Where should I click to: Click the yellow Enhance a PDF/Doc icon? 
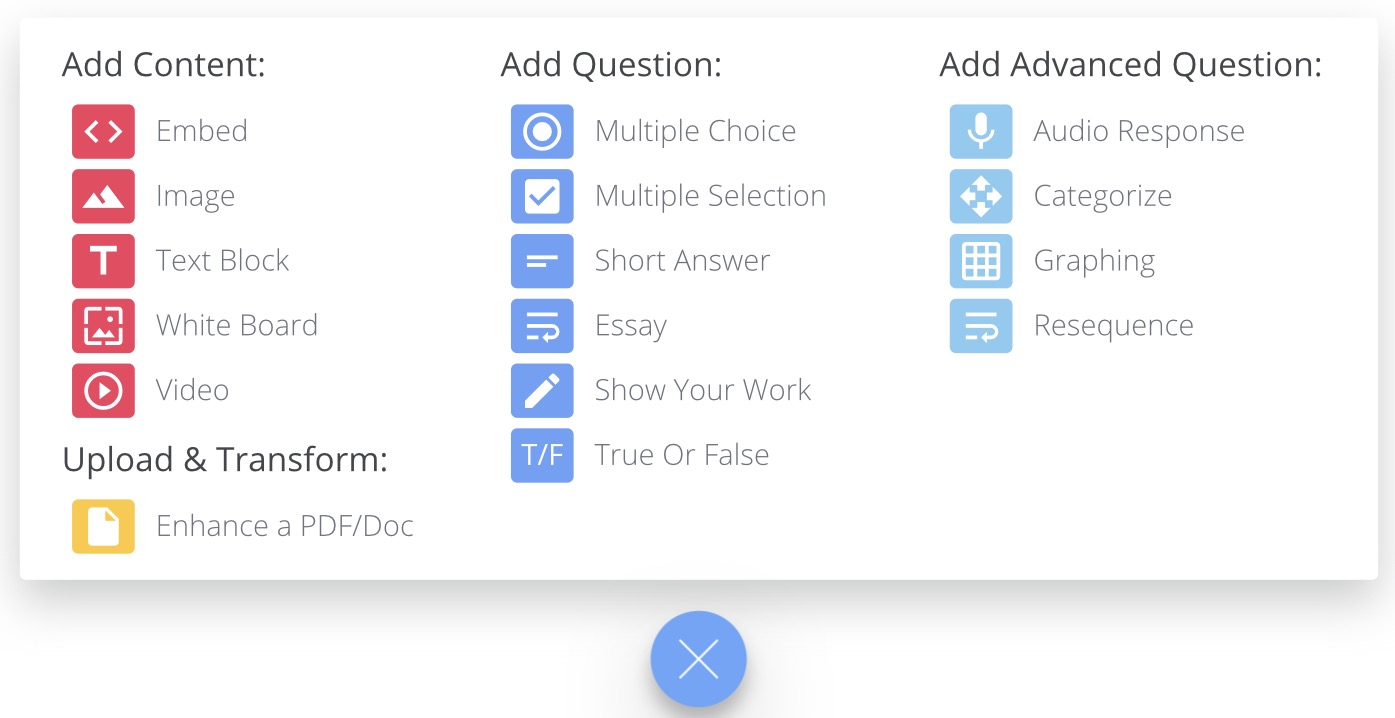[x=103, y=526]
